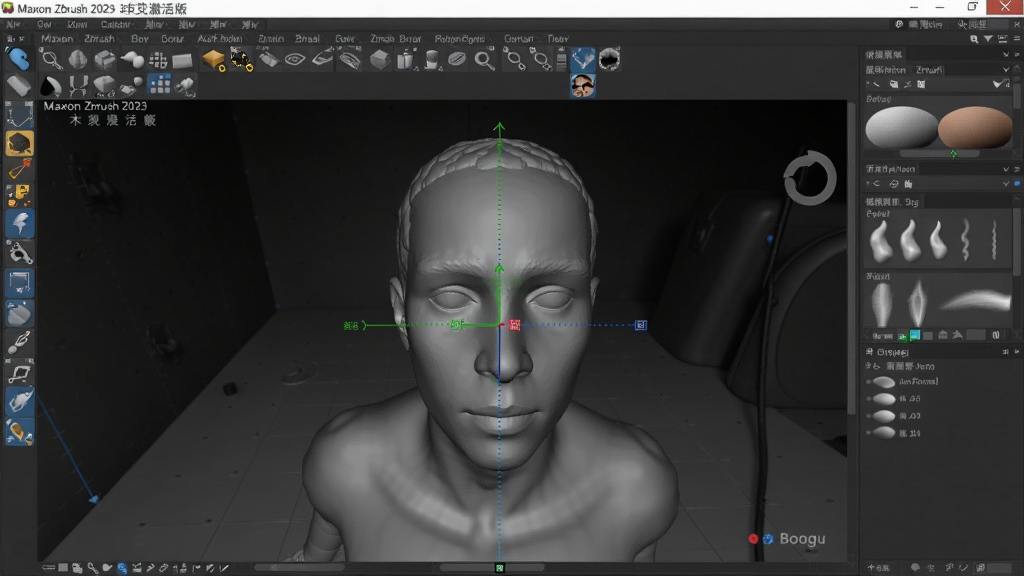Click the first magnifier icon in top toolbar
Image resolution: width=1024 pixels, height=576 pixels.
coord(51,60)
